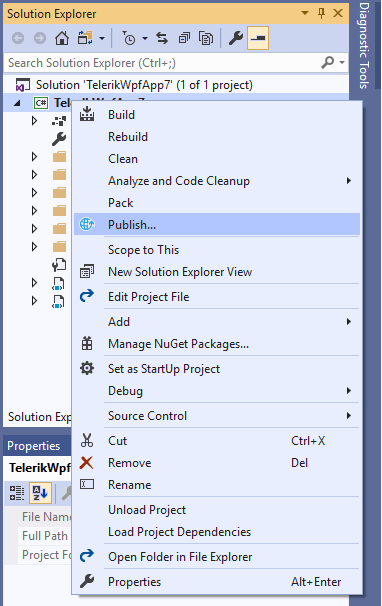Close the Solution Explorer panel

coord(338,14)
